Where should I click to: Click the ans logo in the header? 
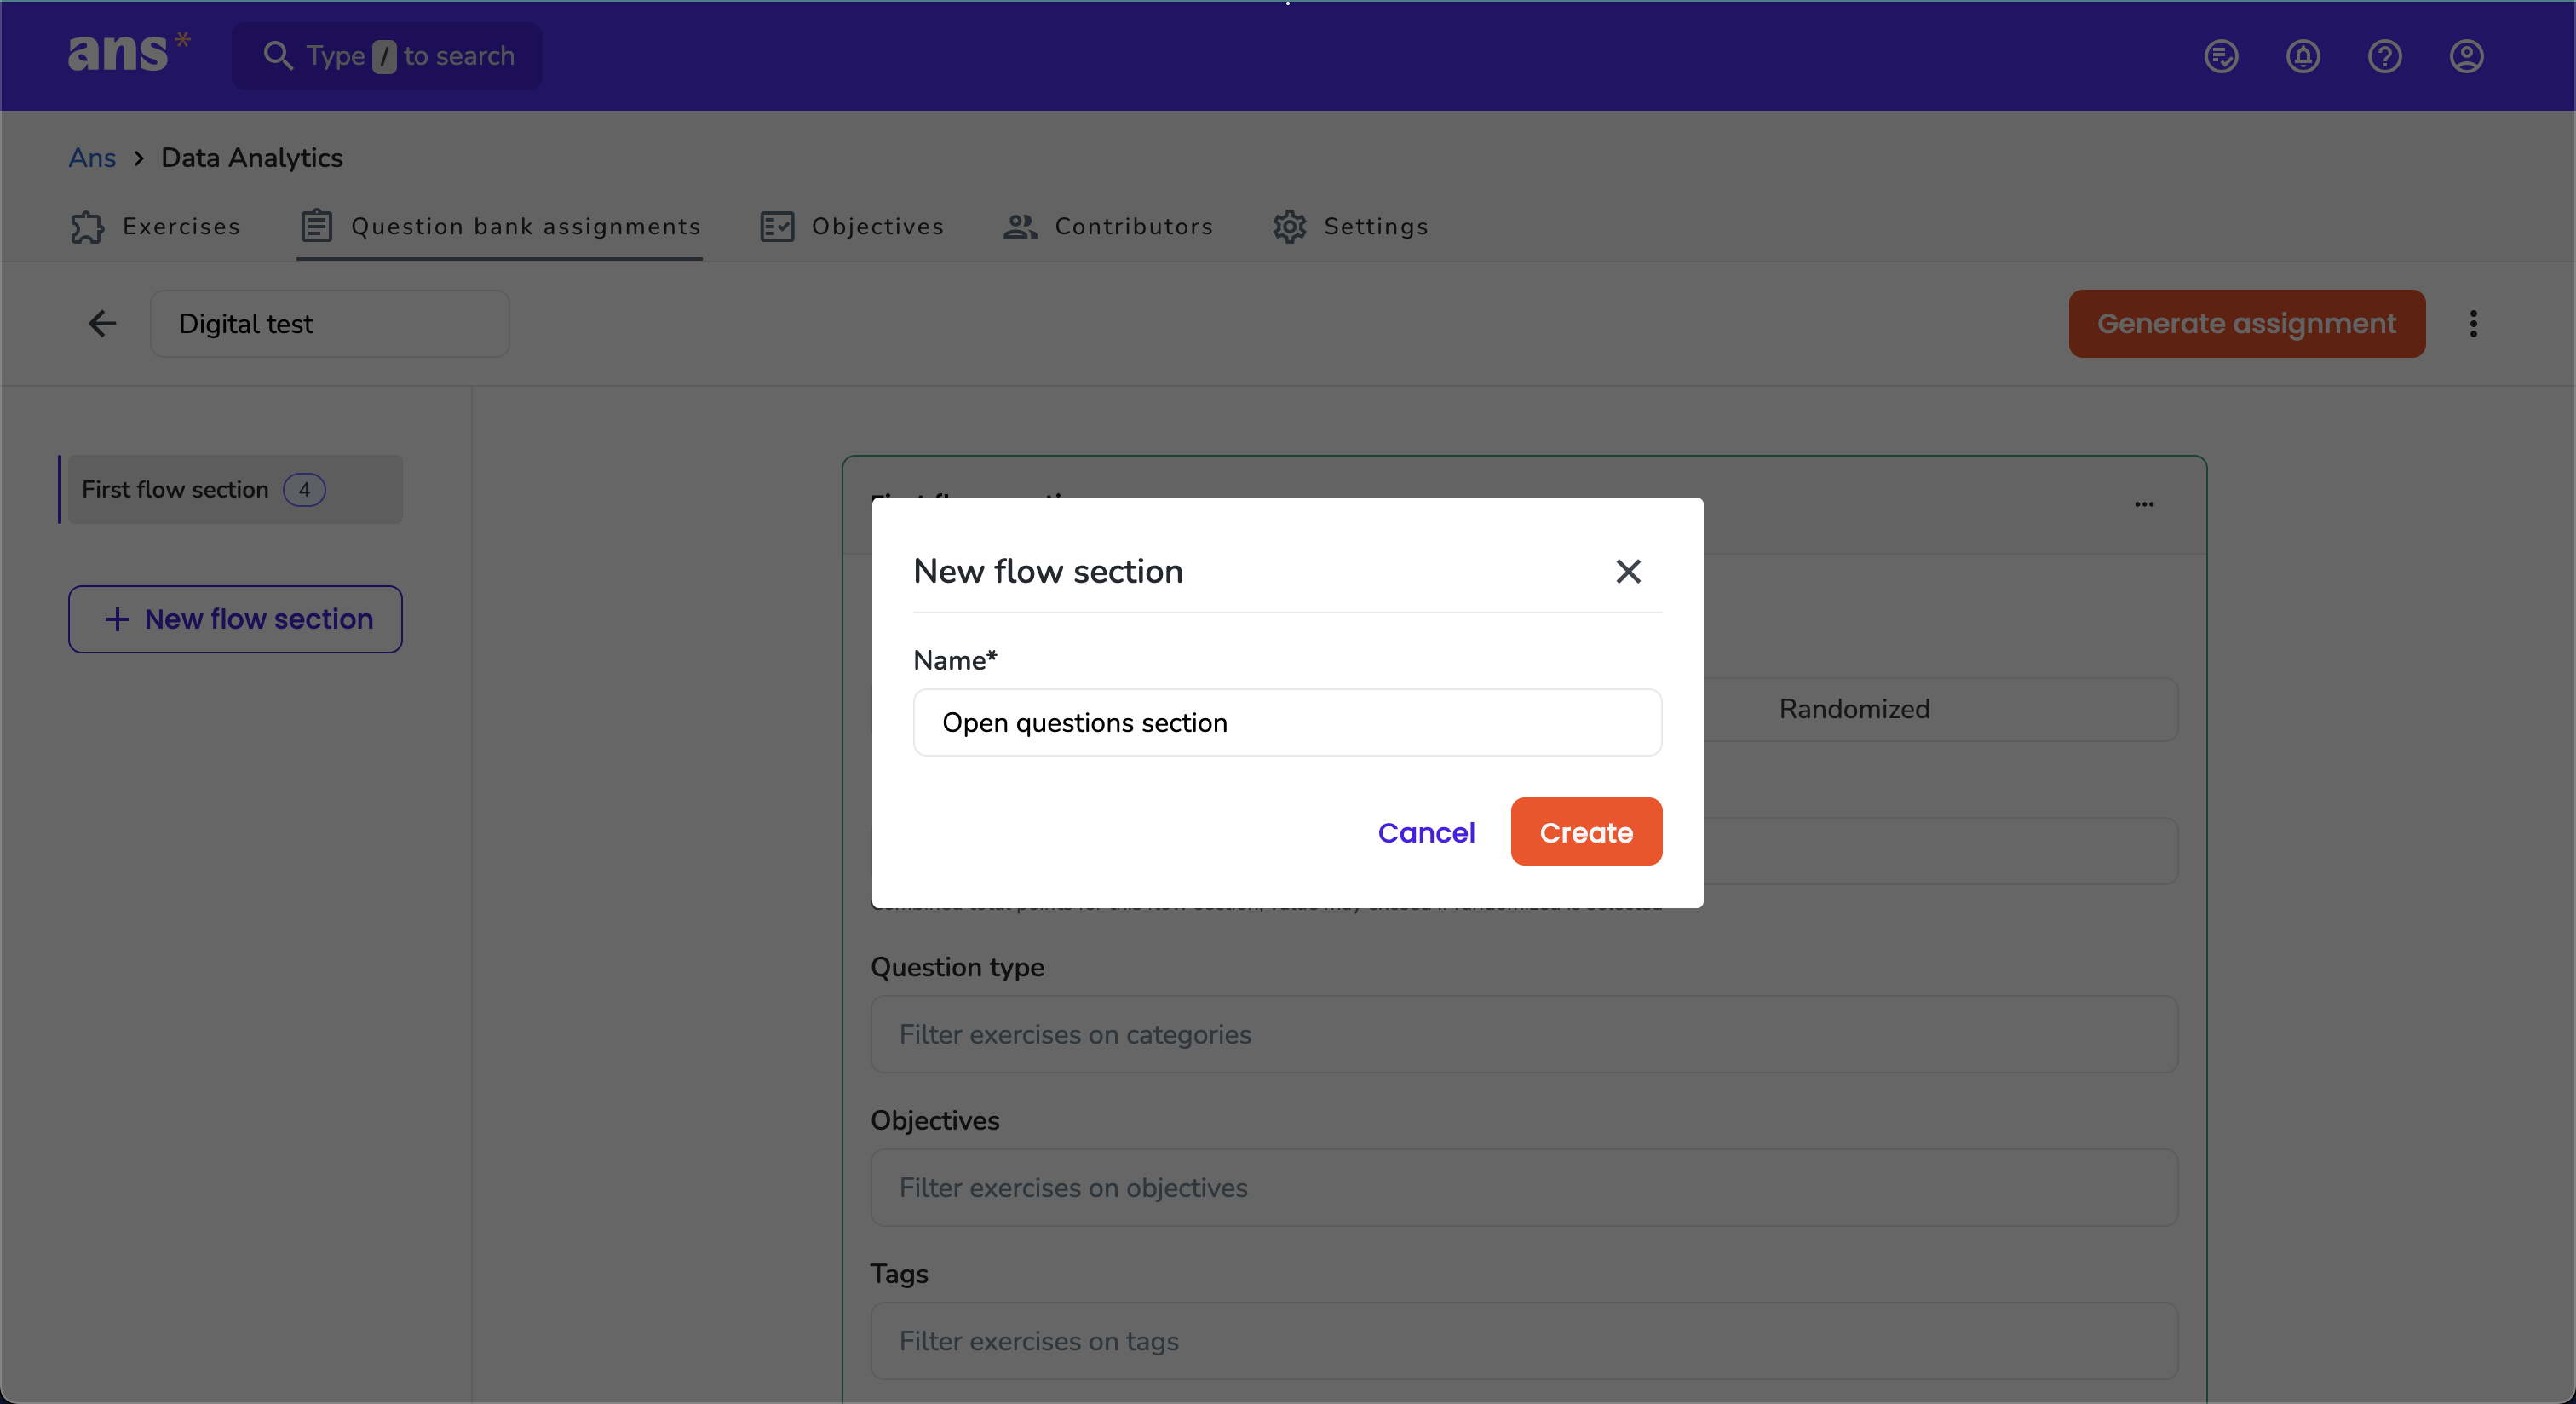click(x=128, y=53)
